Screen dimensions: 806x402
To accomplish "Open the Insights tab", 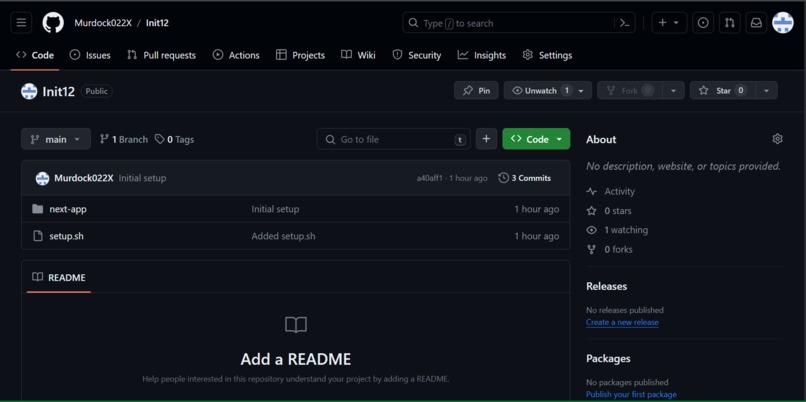I will coord(482,55).
